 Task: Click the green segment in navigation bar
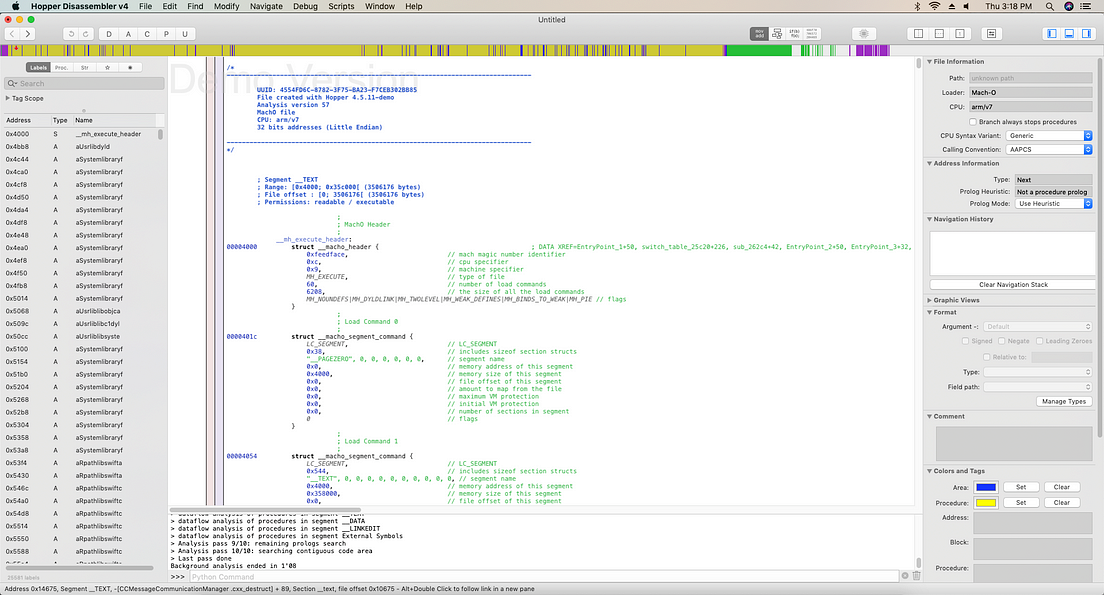click(758, 50)
